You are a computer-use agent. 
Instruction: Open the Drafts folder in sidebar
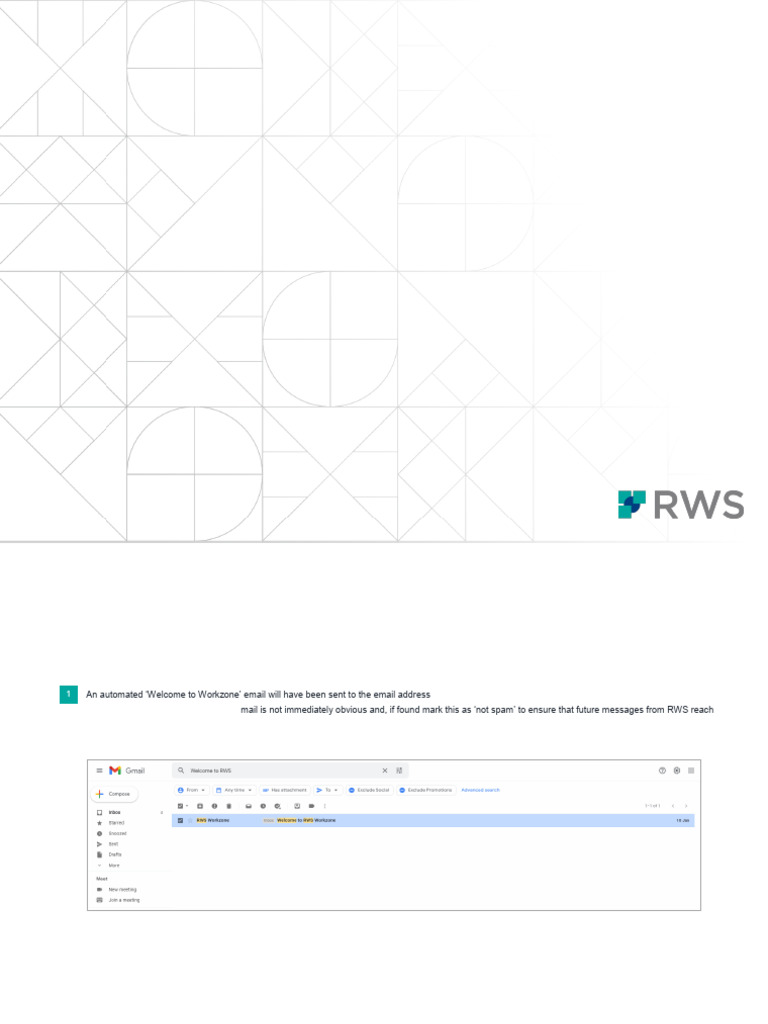click(113, 854)
